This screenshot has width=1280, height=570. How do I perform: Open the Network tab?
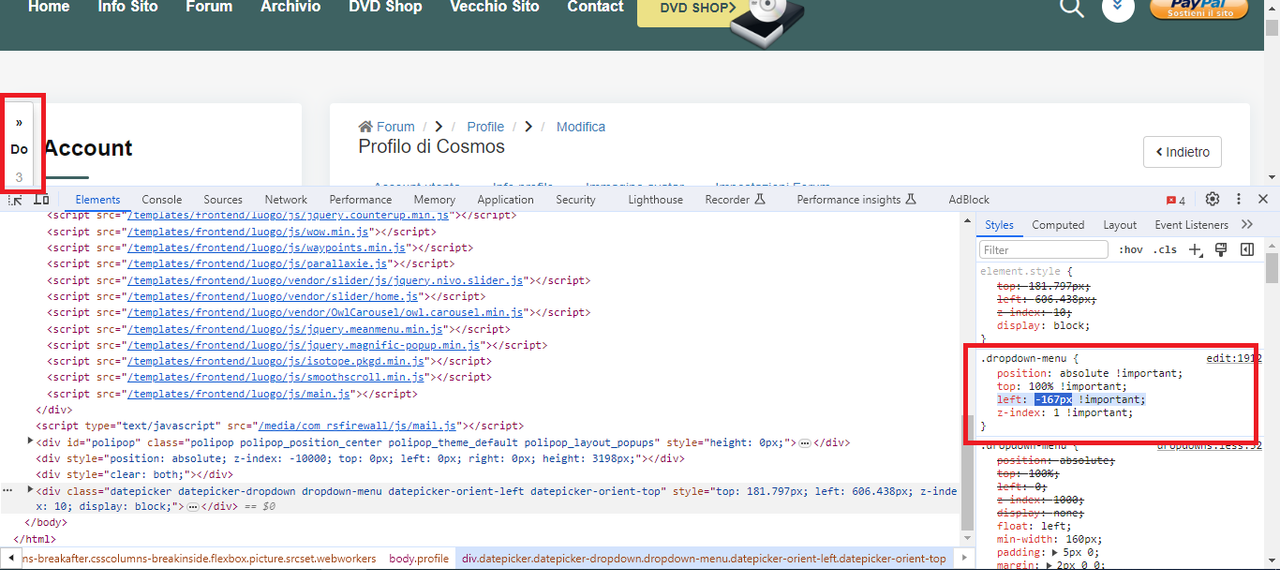pyautogui.click(x=286, y=200)
